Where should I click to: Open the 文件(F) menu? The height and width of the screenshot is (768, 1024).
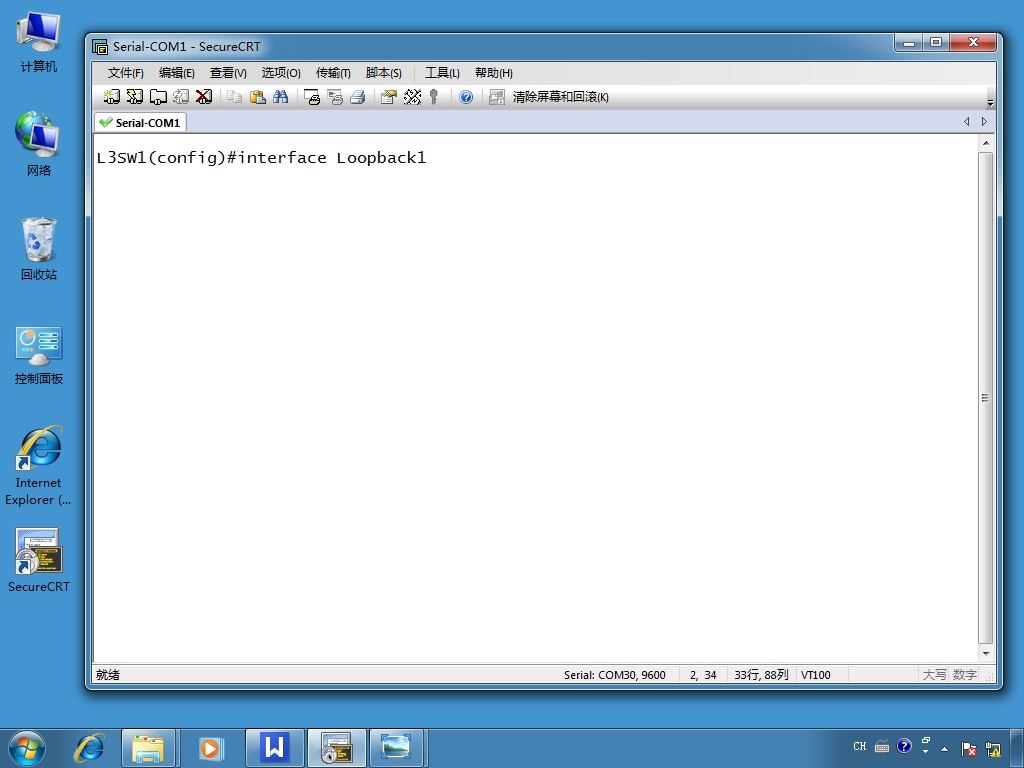(125, 72)
